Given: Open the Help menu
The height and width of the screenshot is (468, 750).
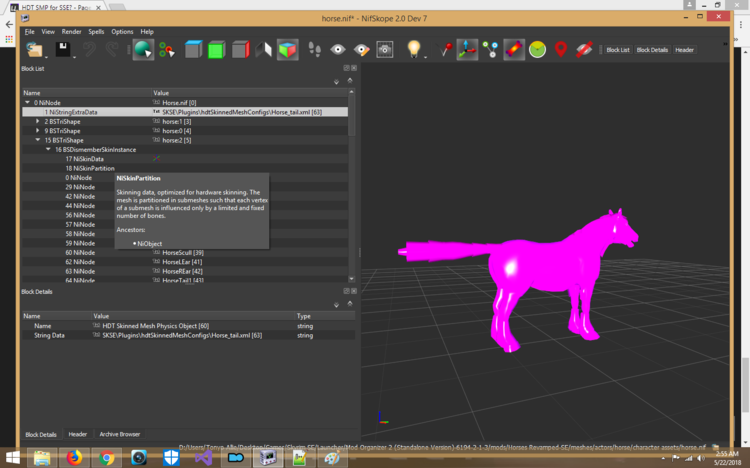Looking at the screenshot, I should tap(147, 32).
